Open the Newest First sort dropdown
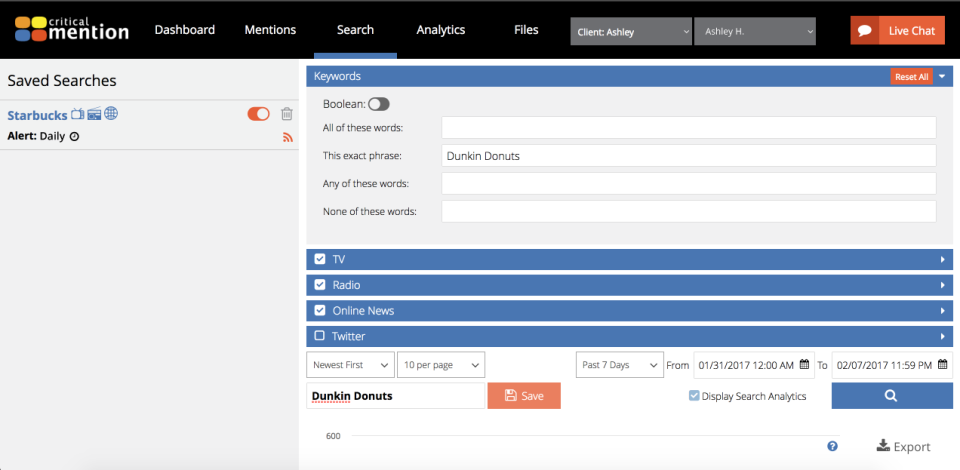This screenshot has width=960, height=470. (350, 365)
